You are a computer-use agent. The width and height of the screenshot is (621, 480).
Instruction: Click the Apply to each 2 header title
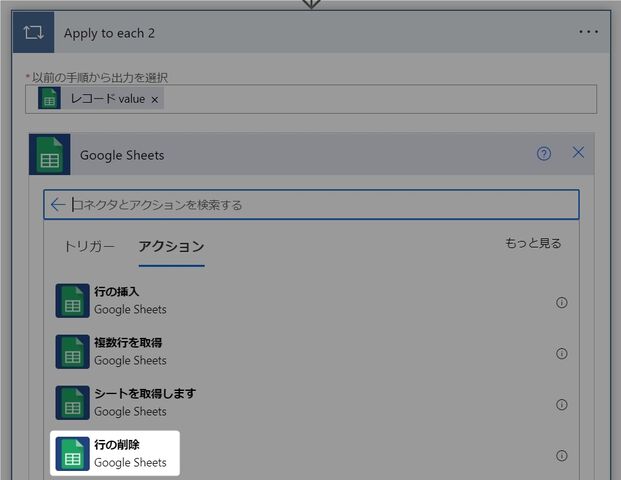[x=109, y=33]
